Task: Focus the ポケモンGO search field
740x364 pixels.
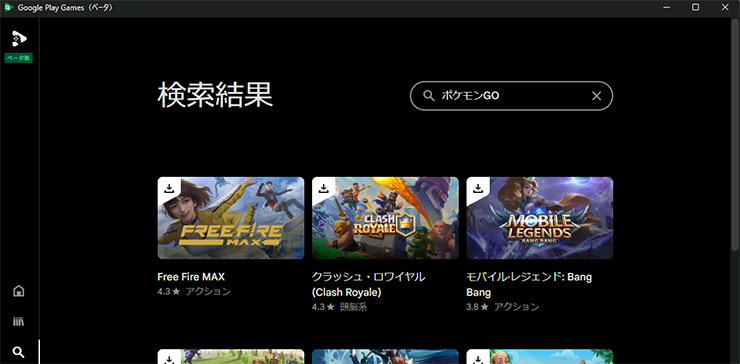Action: [511, 96]
